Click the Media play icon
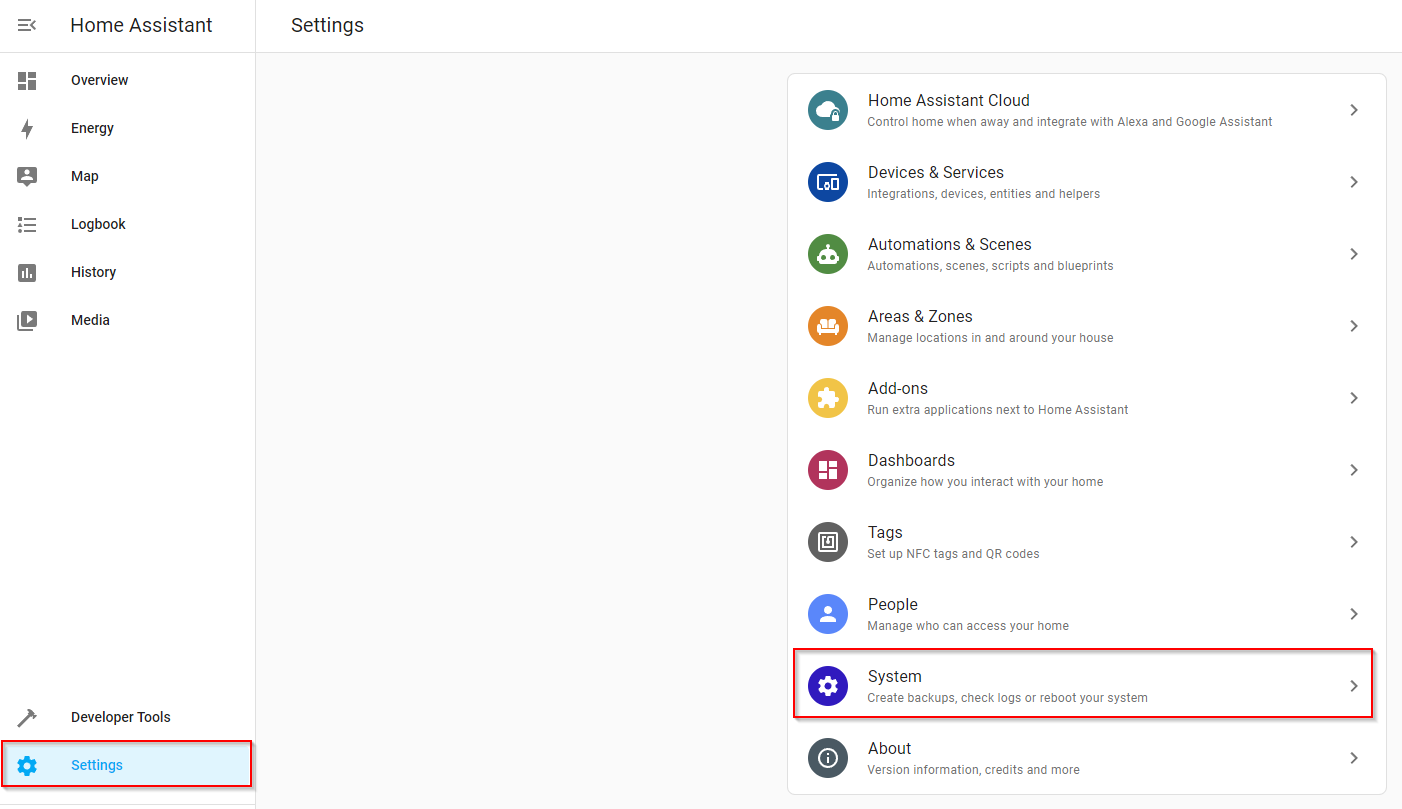The width and height of the screenshot is (1402, 809). (27, 321)
